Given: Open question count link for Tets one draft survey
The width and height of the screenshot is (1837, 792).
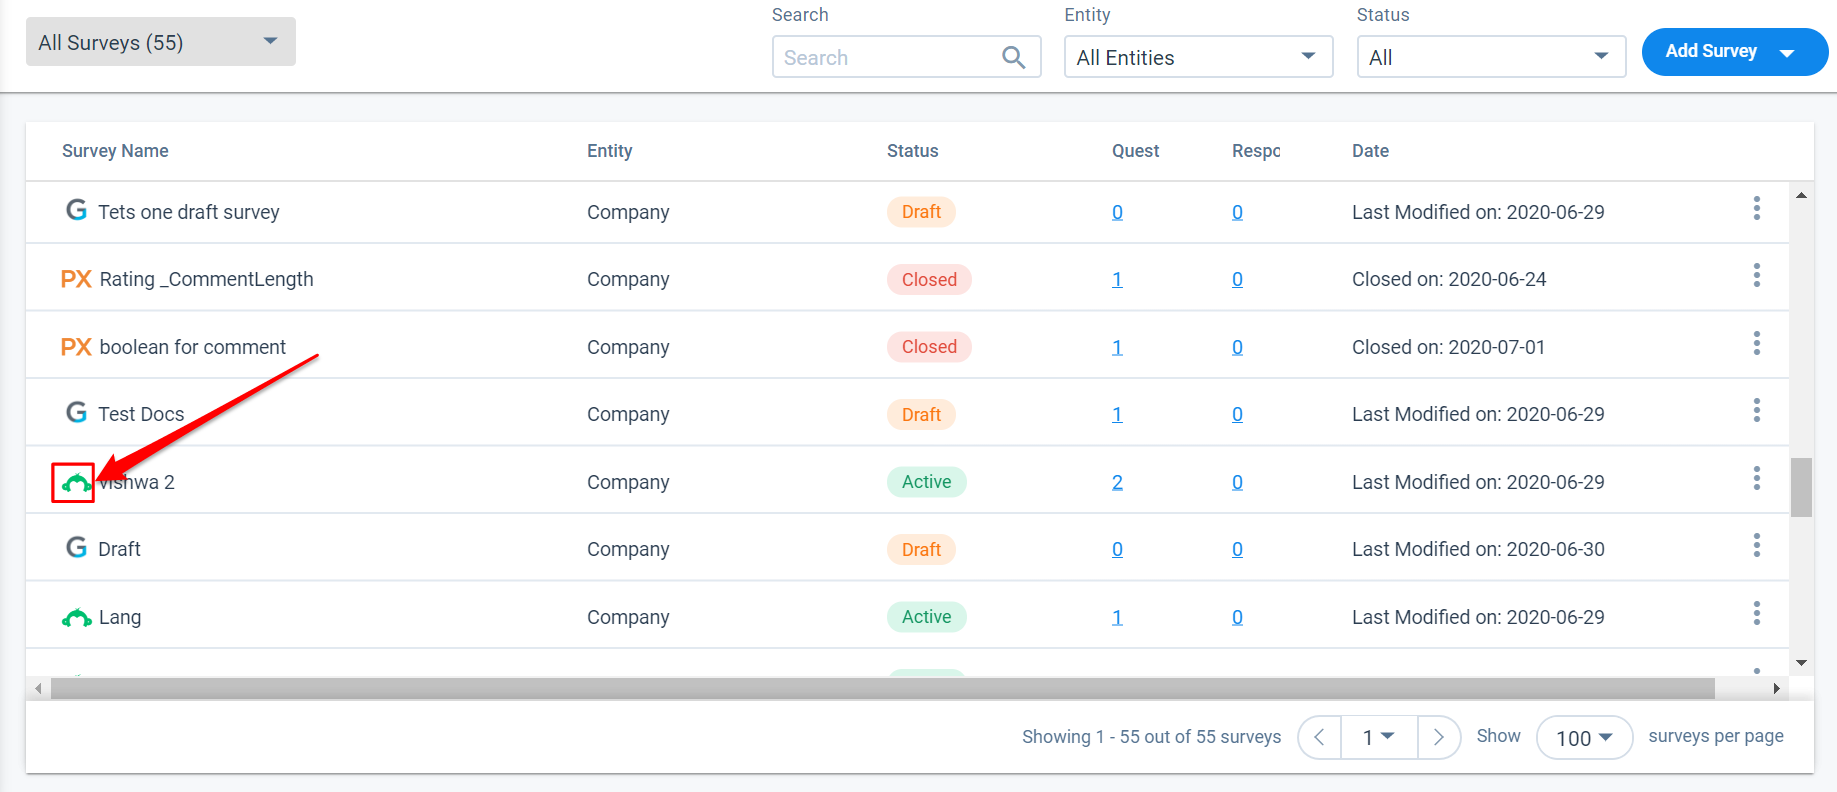Looking at the screenshot, I should (1117, 212).
